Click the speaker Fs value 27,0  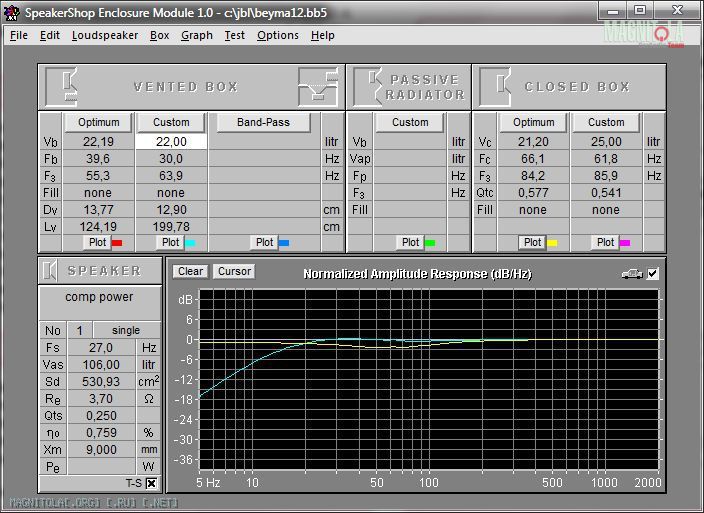pos(101,347)
